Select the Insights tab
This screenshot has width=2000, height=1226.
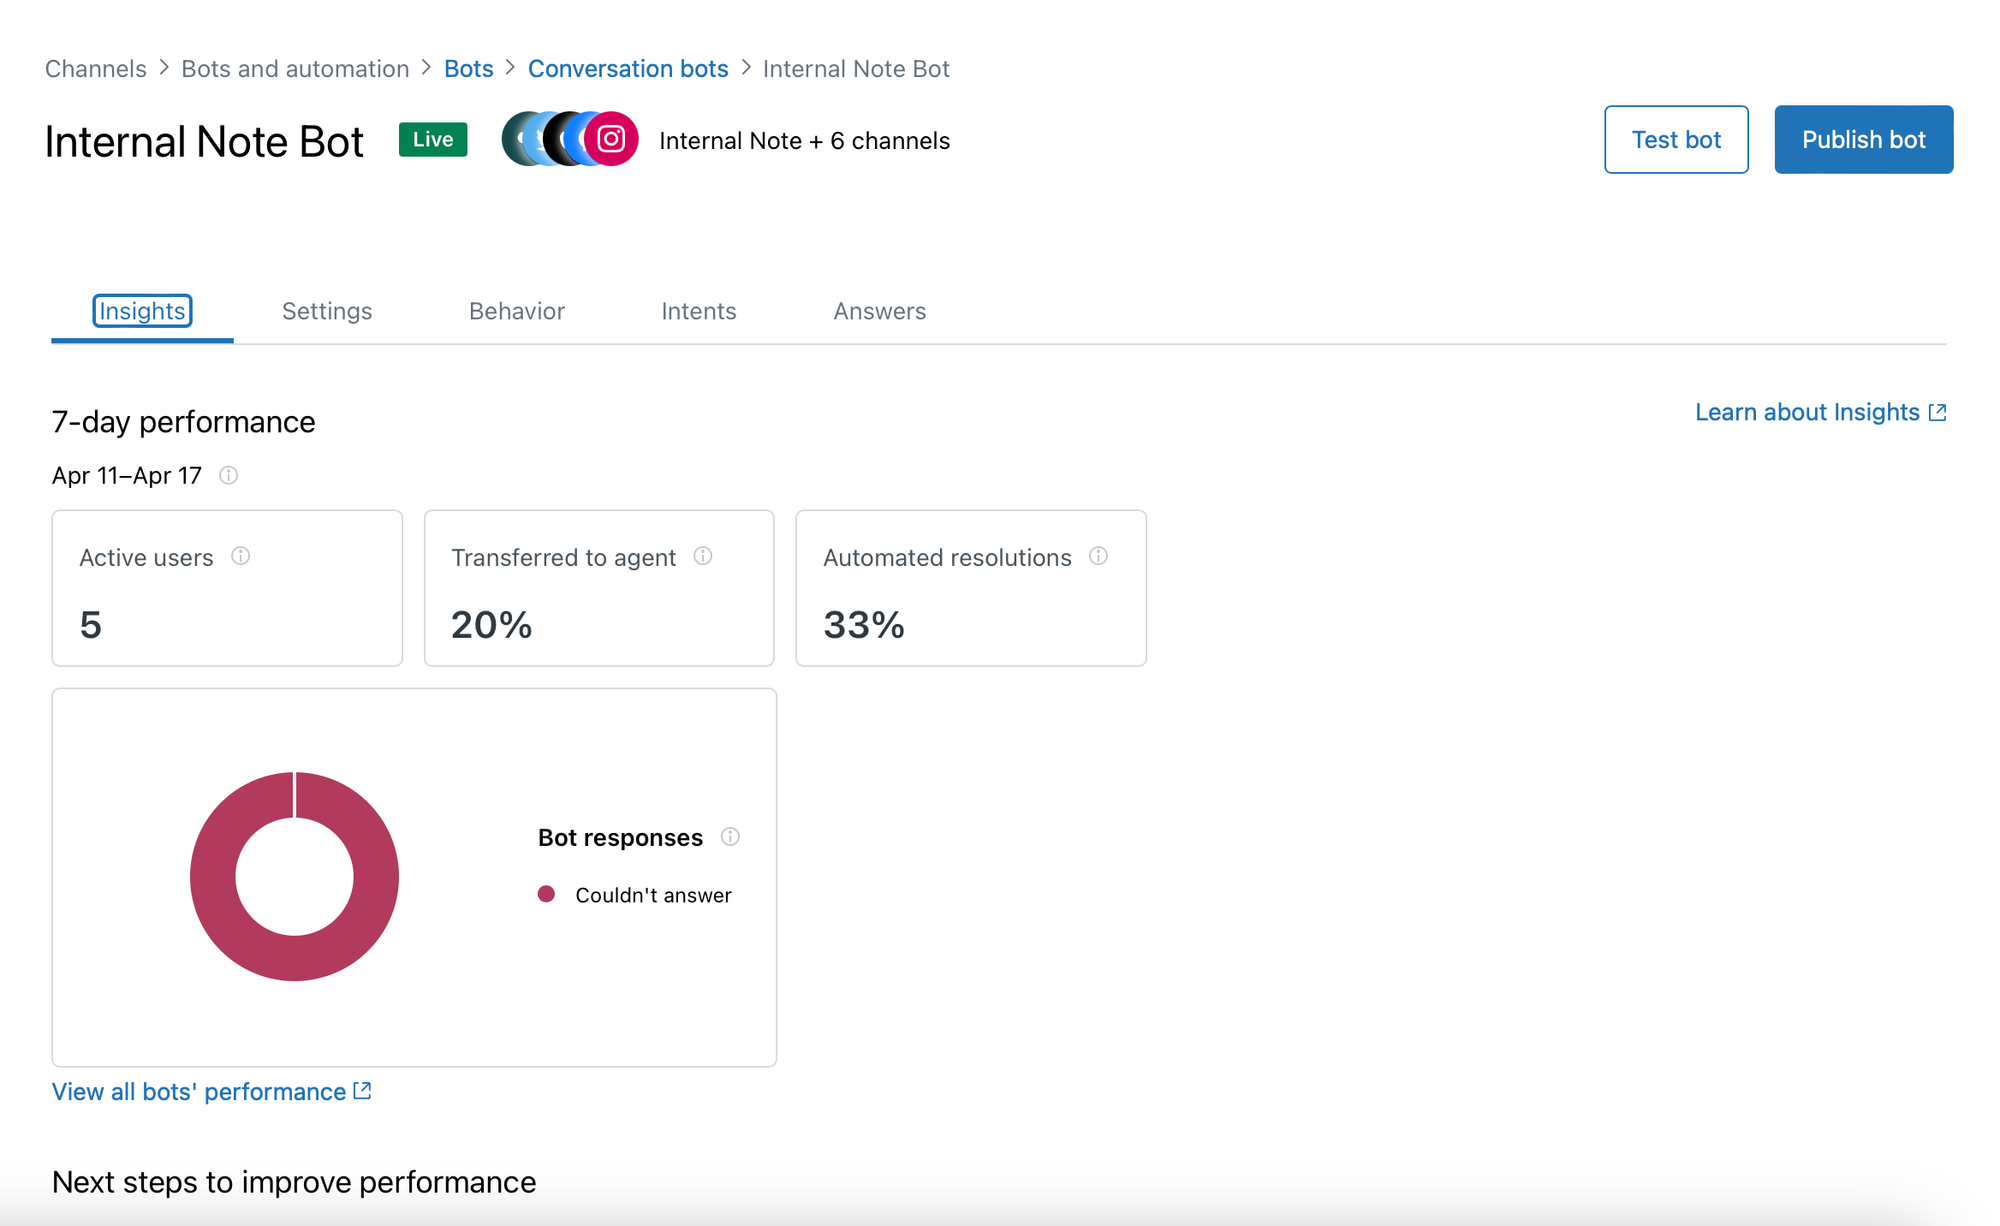142,311
